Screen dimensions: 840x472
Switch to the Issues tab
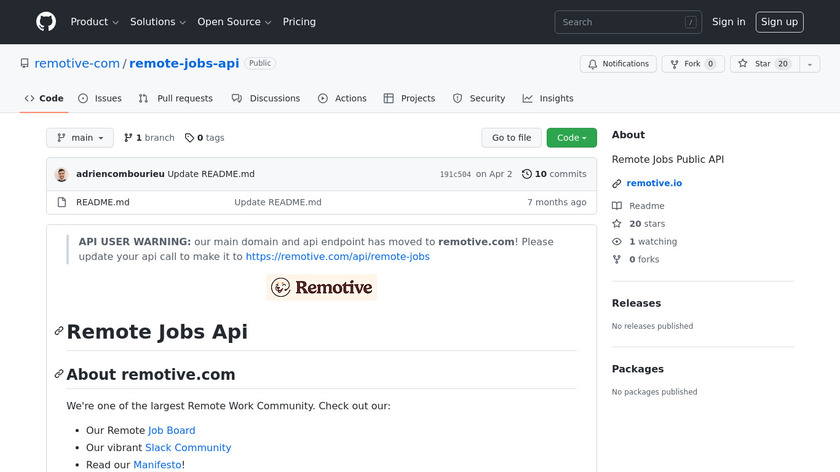[100, 98]
